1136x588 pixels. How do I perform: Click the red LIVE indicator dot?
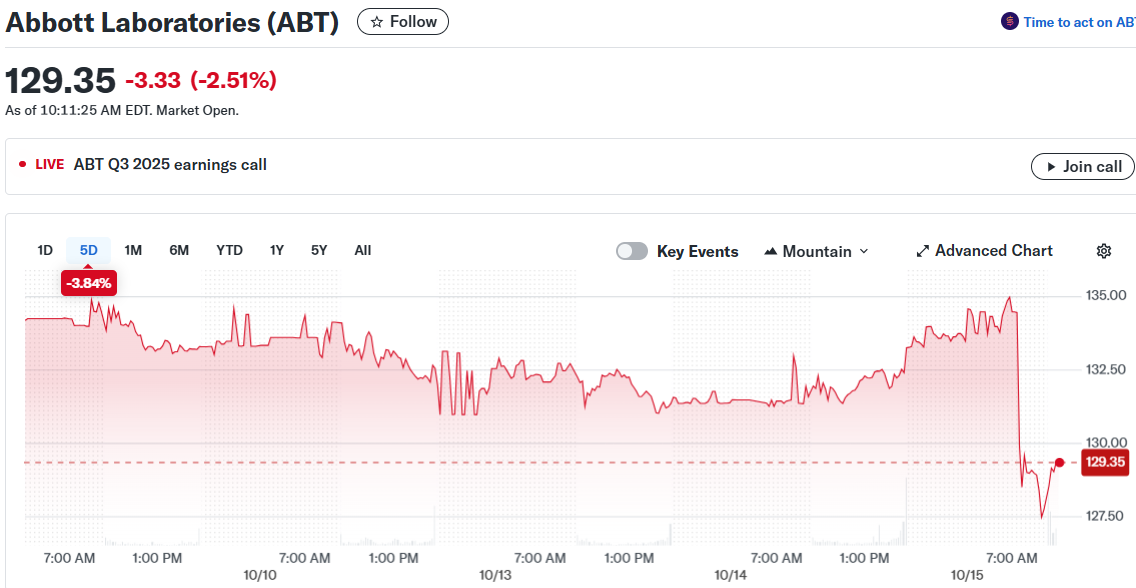click(x=23, y=165)
